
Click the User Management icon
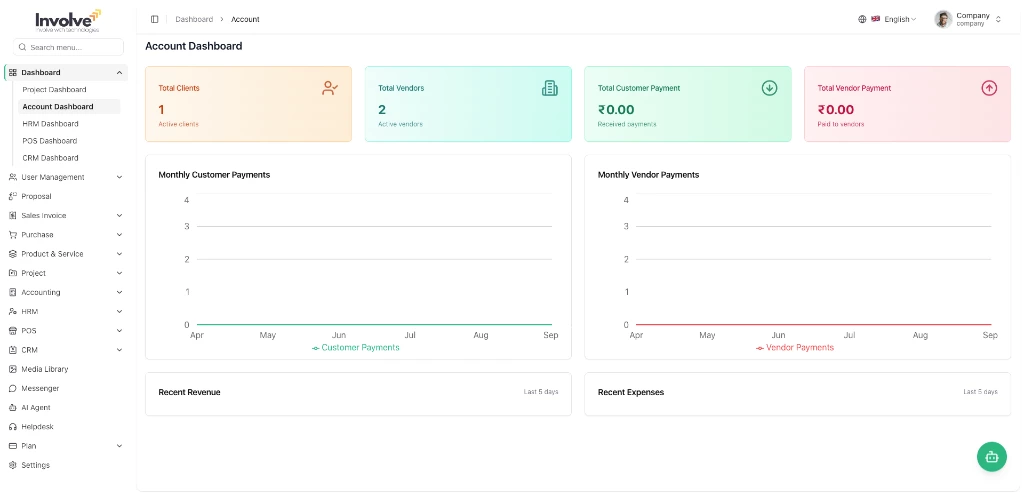12,177
